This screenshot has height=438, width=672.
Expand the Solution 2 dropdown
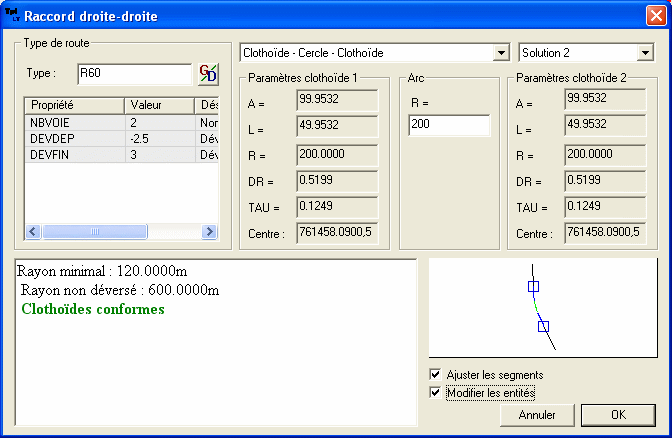pos(645,52)
